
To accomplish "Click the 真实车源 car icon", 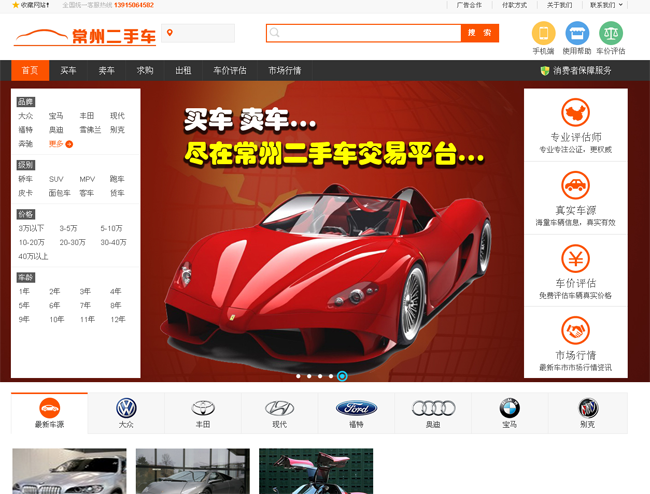I will coord(576,185).
